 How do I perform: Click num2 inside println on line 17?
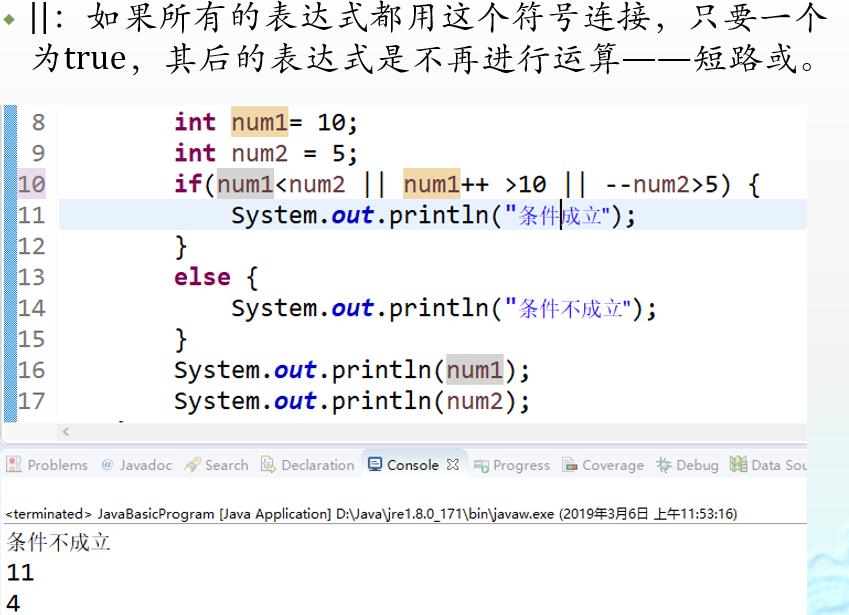[x=475, y=401]
